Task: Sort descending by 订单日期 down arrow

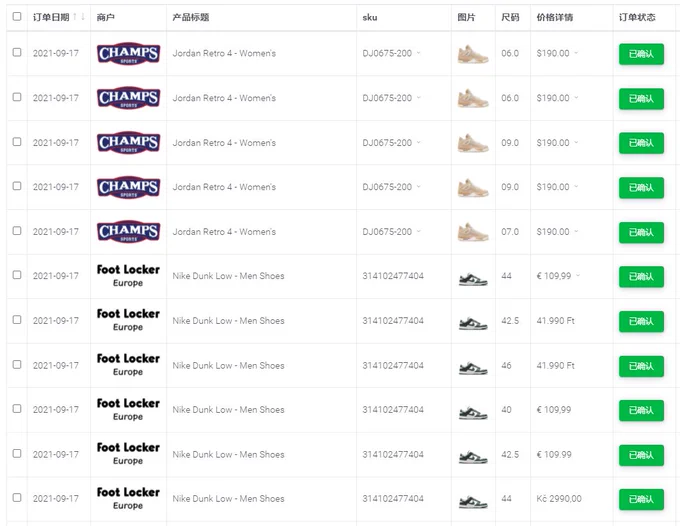Action: (83, 16)
